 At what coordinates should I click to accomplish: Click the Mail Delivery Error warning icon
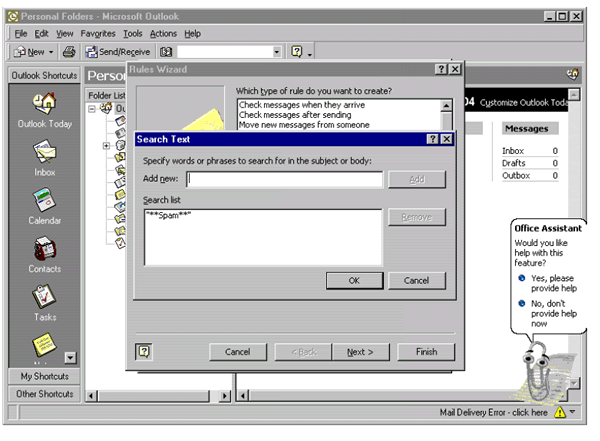[x=559, y=412]
